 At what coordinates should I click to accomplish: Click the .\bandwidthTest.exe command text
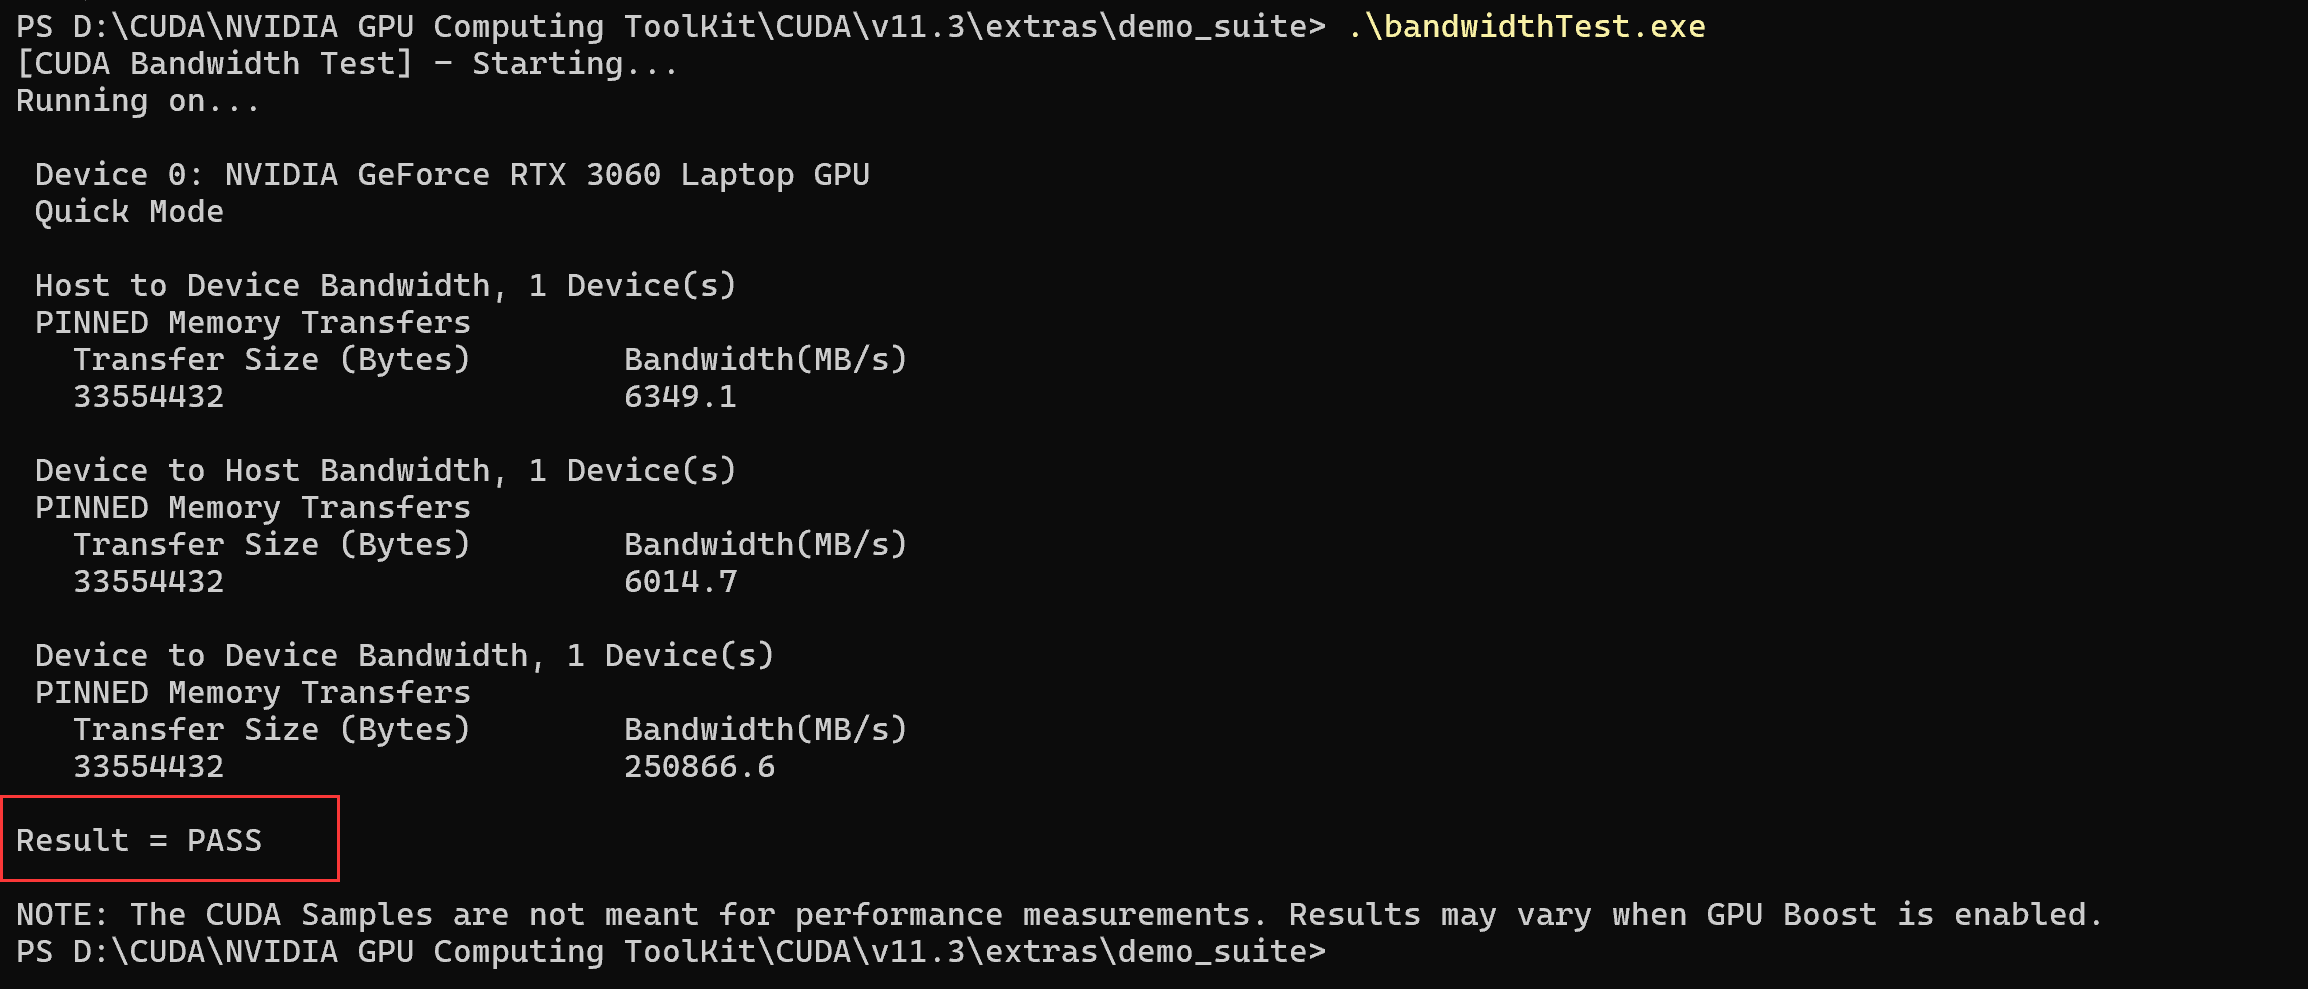(x=1526, y=27)
